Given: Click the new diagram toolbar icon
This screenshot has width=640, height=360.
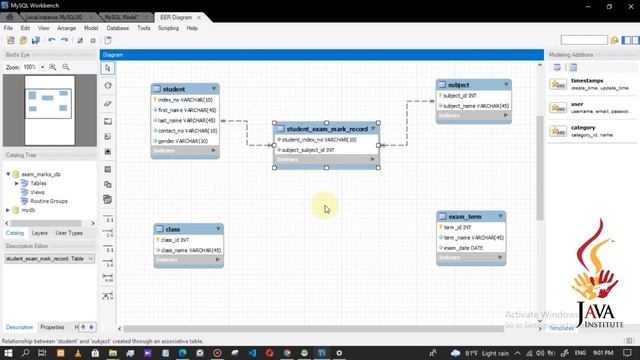Looking at the screenshot, I should point(107,40).
